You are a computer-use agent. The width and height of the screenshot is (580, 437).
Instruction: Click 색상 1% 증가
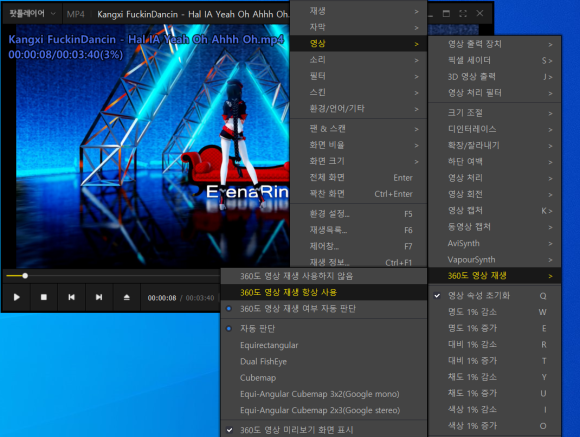[495, 426]
